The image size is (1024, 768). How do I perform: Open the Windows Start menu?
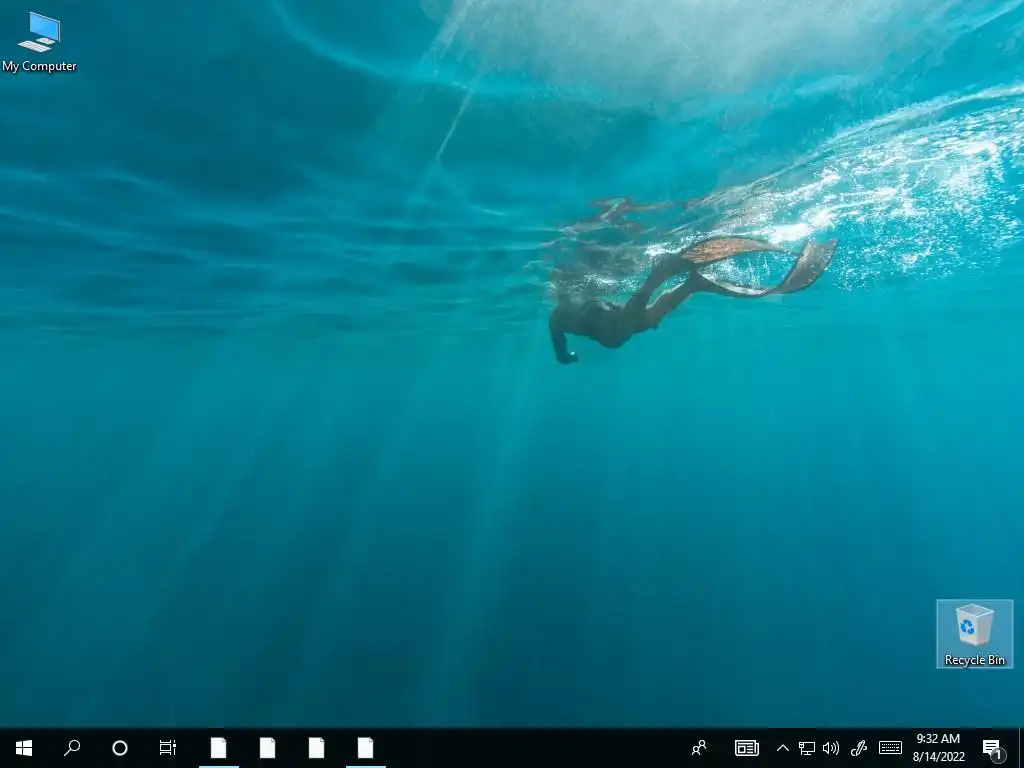click(24, 748)
